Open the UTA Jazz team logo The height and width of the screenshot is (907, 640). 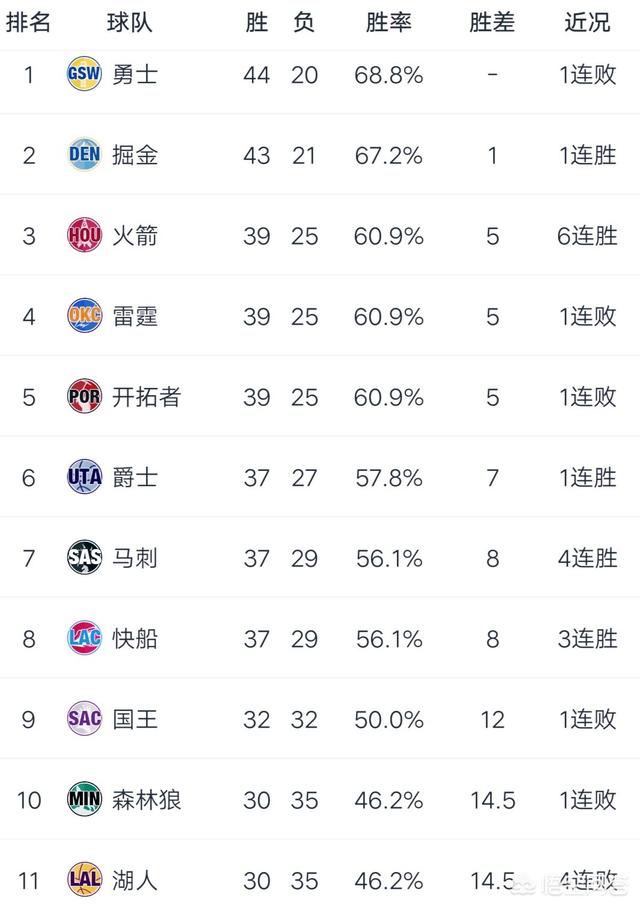tap(84, 477)
